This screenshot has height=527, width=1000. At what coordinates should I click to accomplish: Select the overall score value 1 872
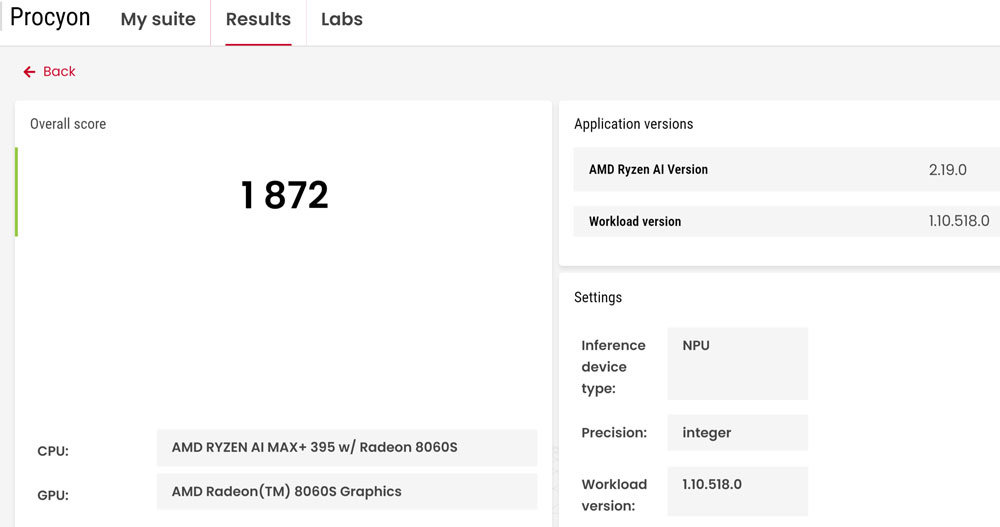point(284,195)
